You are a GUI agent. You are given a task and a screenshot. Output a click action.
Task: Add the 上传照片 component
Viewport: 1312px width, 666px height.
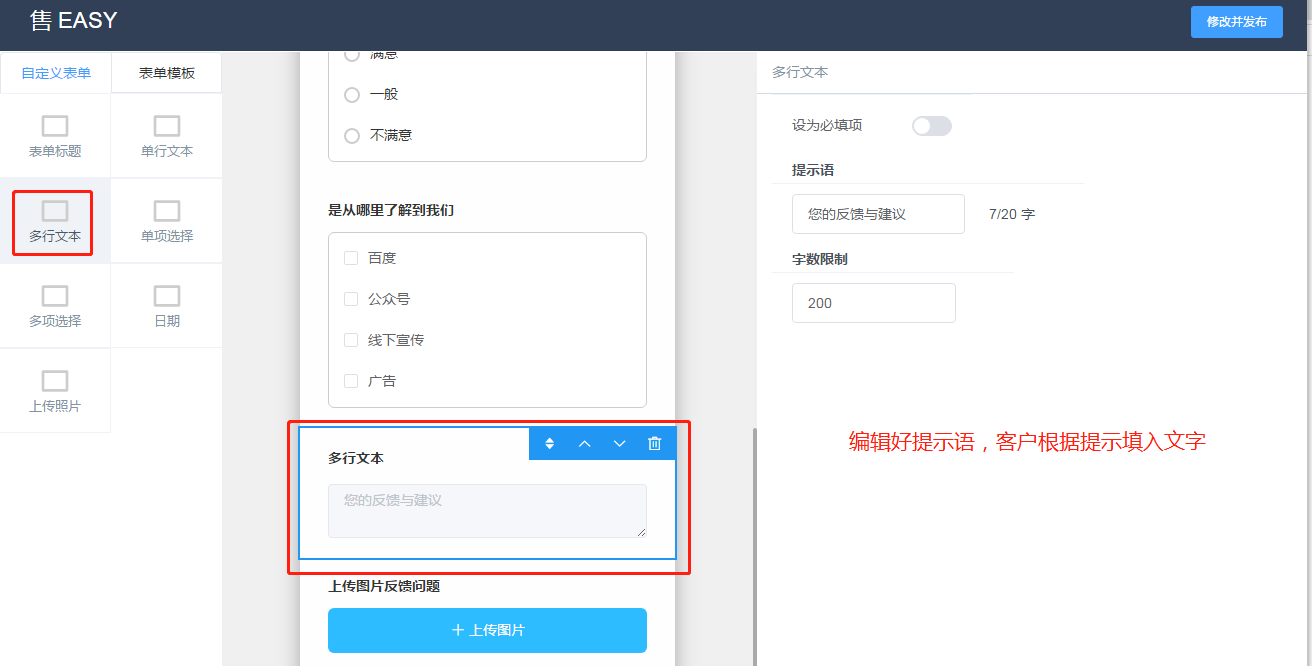pos(55,391)
